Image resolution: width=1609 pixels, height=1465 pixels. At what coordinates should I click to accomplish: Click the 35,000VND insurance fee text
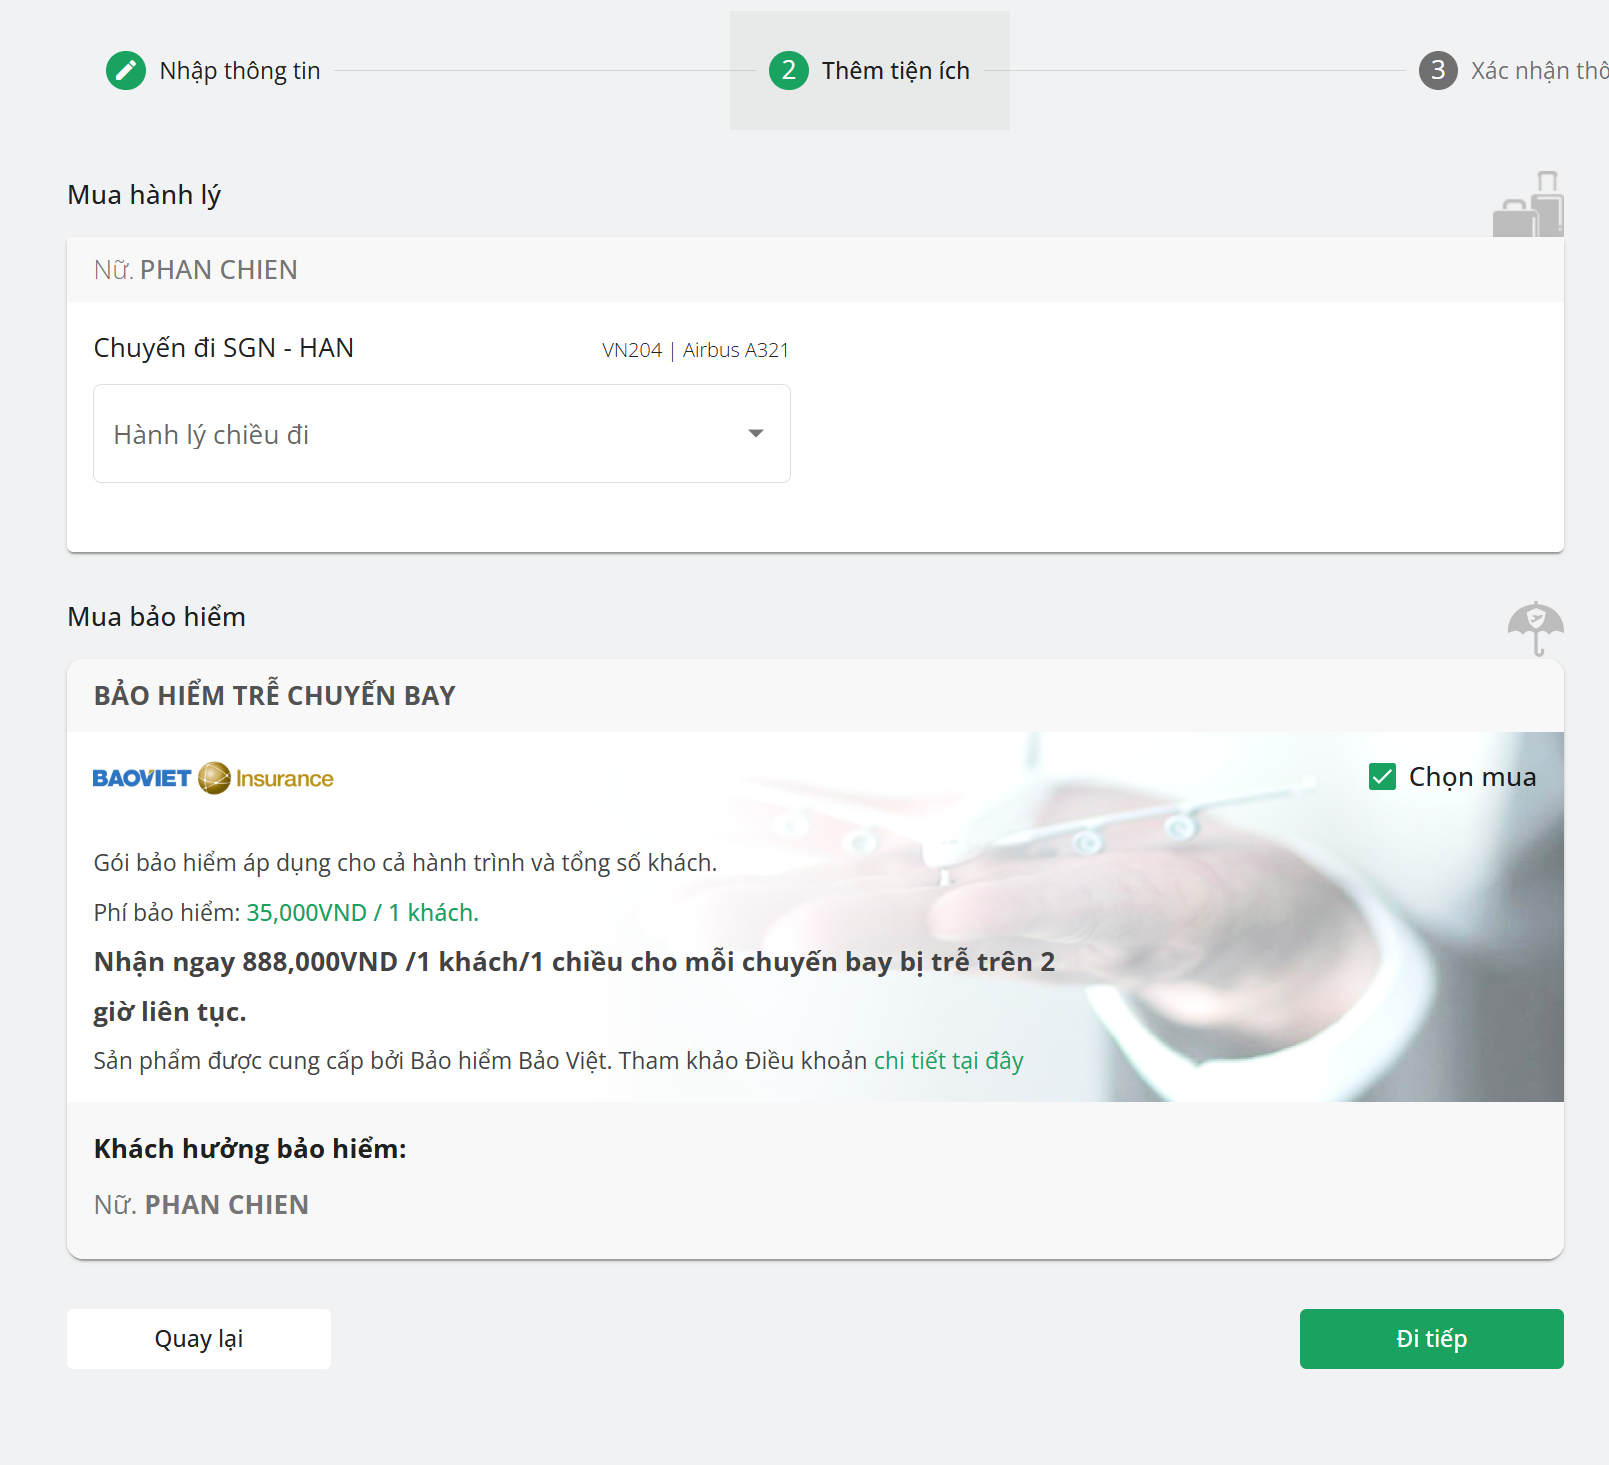(362, 913)
